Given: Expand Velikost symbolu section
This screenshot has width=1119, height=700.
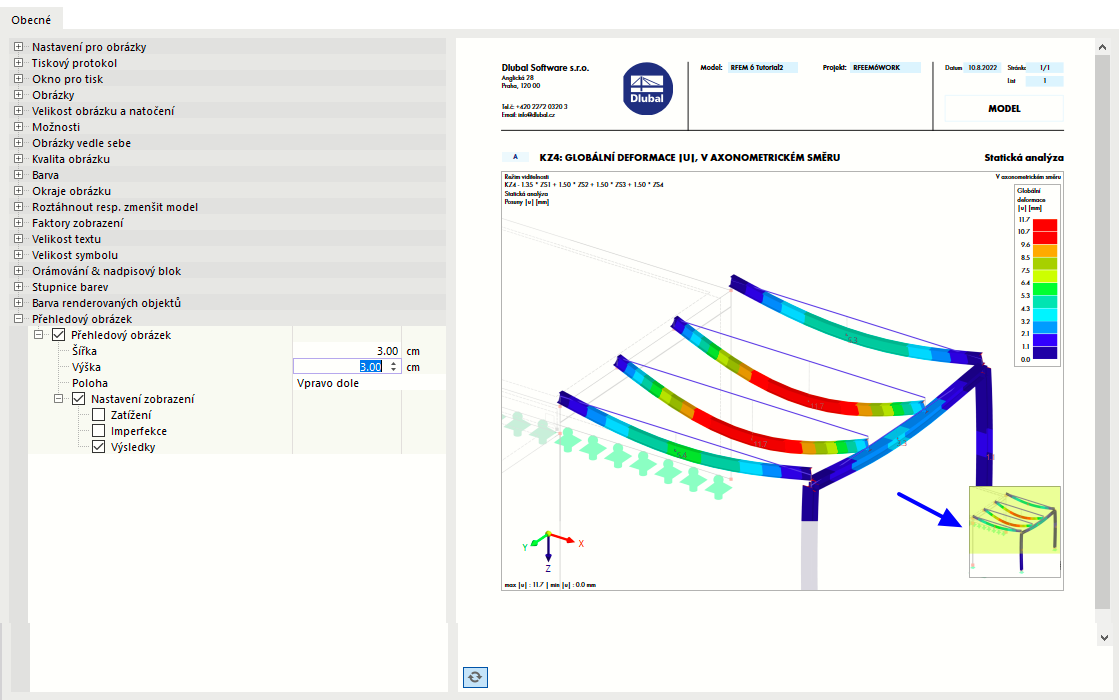Looking at the screenshot, I should coord(19,255).
